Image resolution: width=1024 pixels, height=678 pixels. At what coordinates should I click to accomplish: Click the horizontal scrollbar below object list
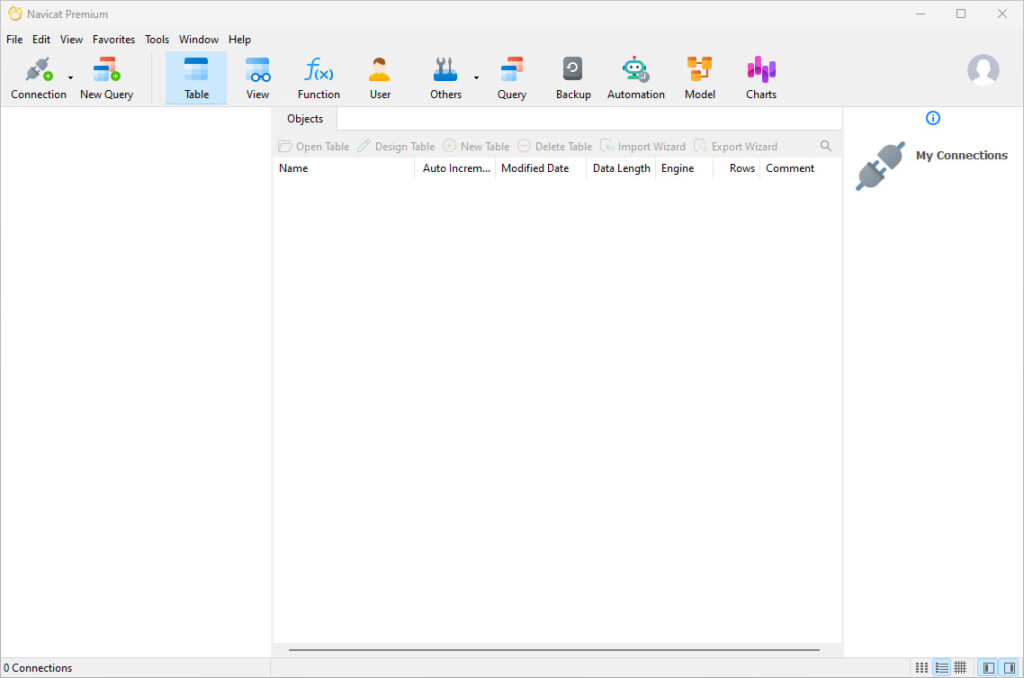click(554, 650)
